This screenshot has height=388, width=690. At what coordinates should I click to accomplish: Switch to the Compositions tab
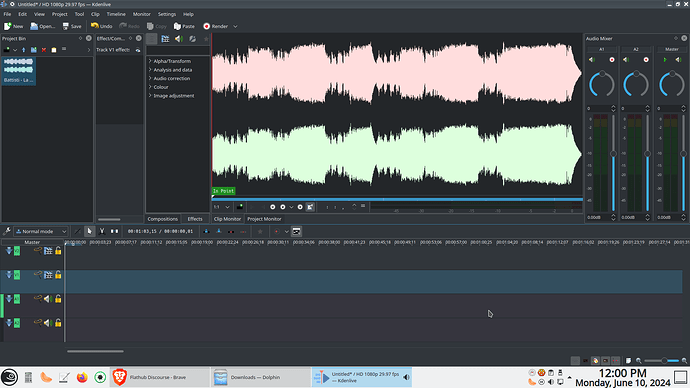pos(162,219)
